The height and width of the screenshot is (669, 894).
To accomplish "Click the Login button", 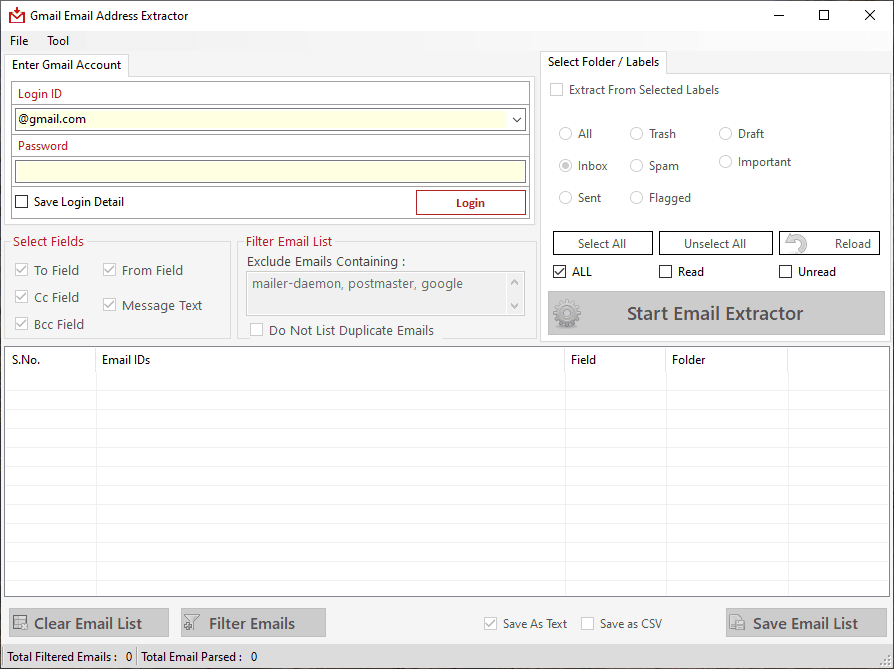I will point(470,202).
